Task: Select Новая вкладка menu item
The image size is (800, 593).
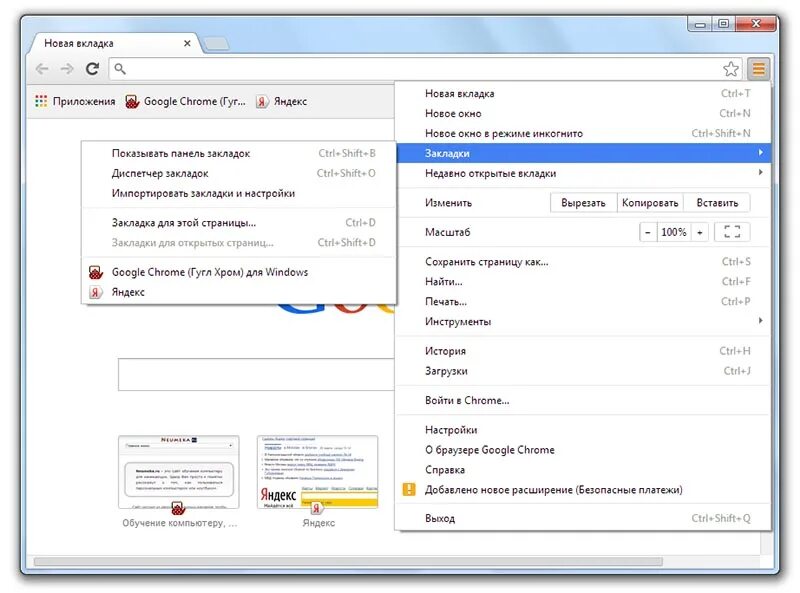Action: tap(583, 93)
